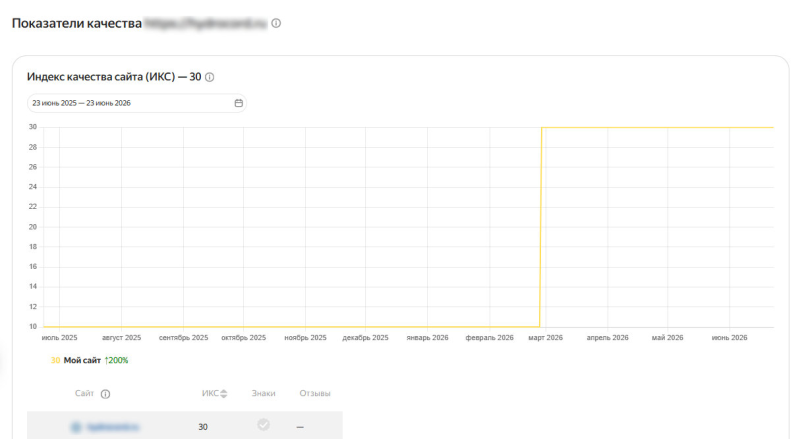Click axis label август 2025

coord(121,337)
